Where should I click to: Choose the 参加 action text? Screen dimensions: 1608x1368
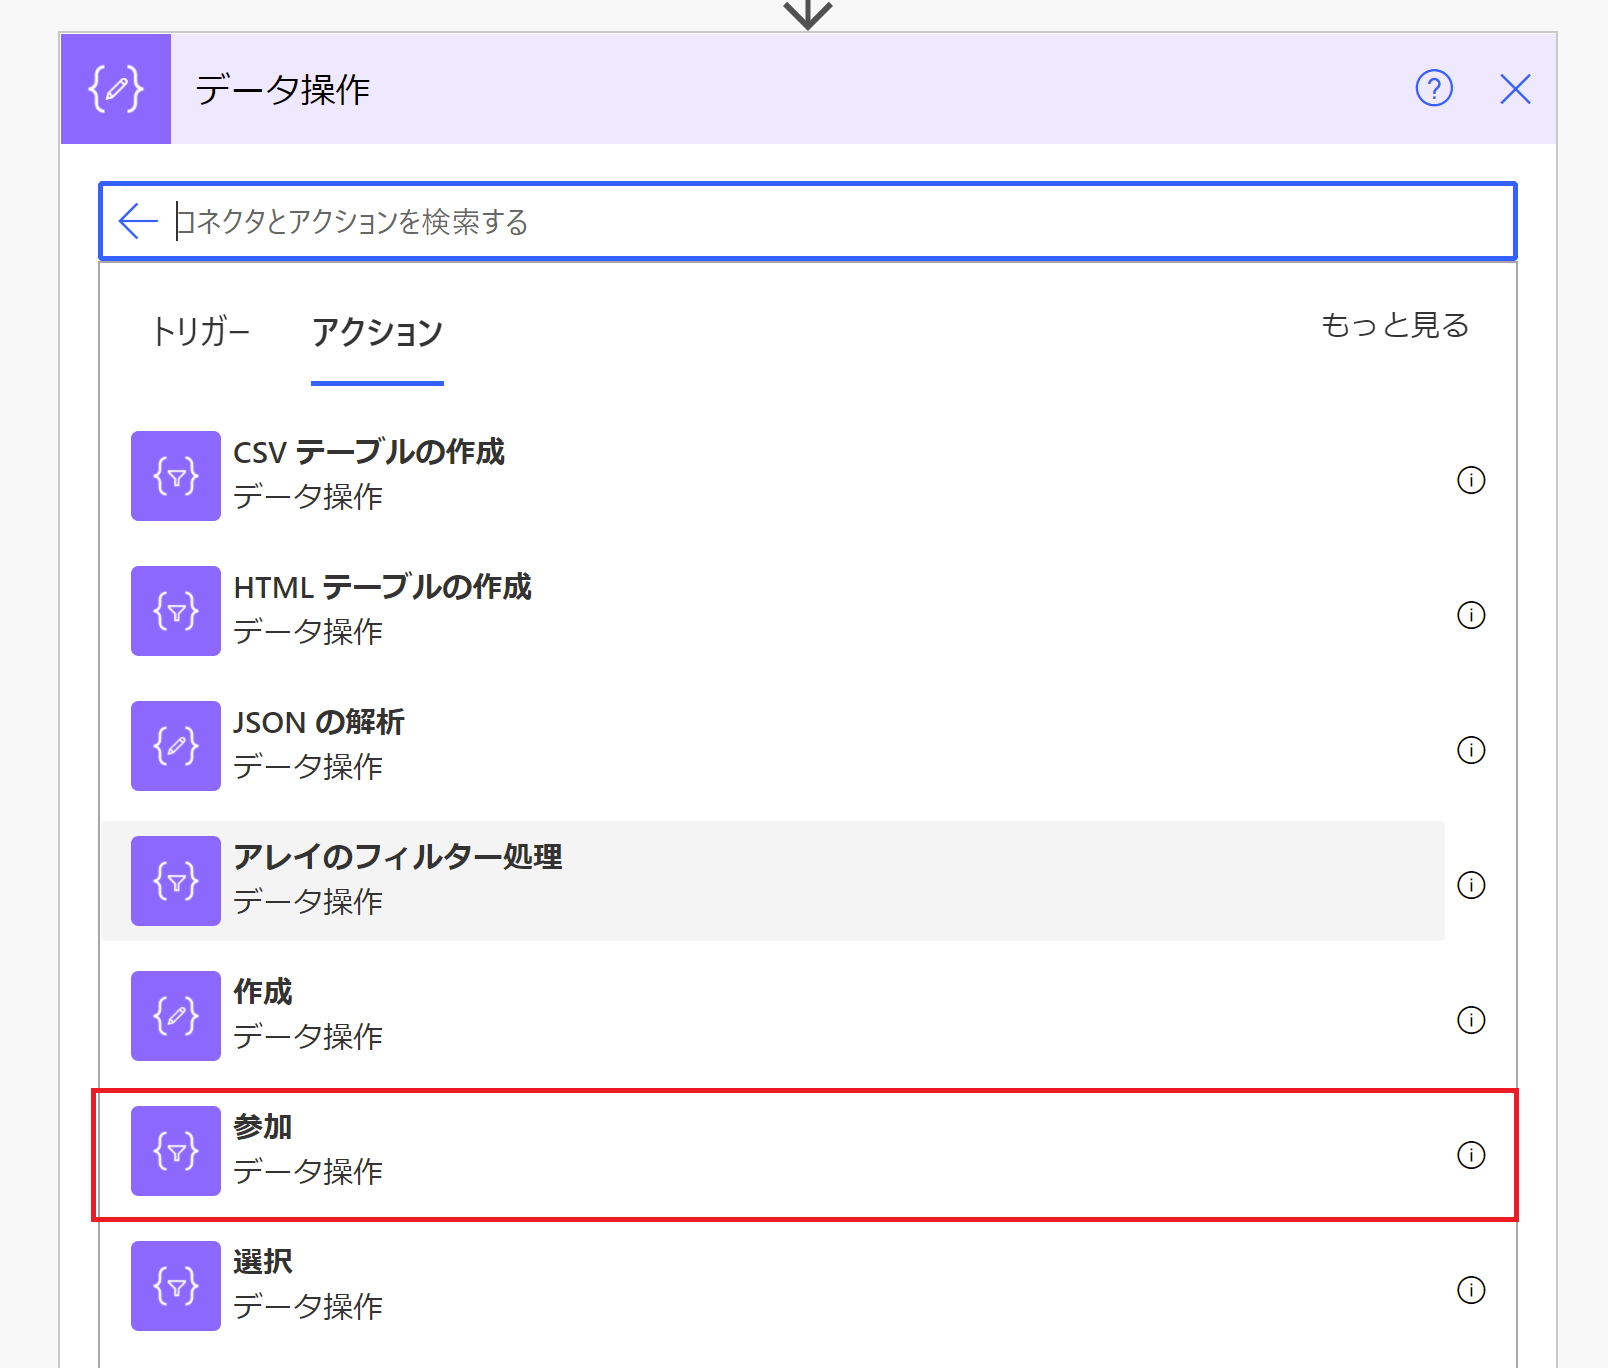point(263,1127)
